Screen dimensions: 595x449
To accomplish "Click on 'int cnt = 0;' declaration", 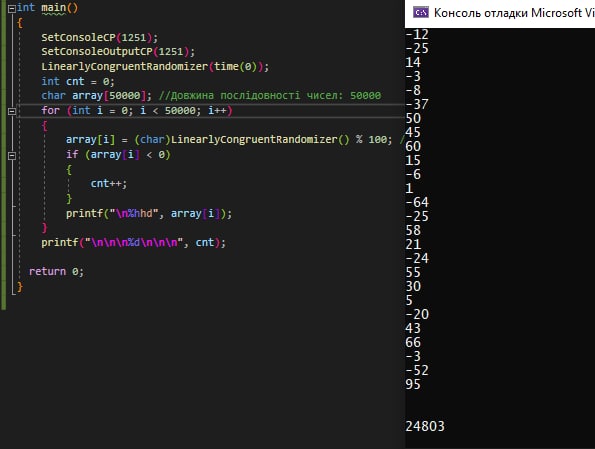I will coord(77,82).
